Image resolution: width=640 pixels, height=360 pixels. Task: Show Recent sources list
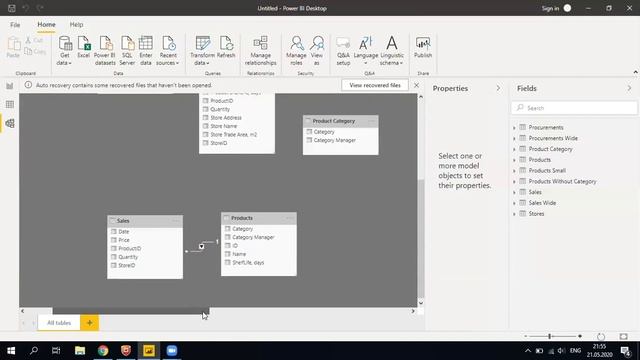168,51
